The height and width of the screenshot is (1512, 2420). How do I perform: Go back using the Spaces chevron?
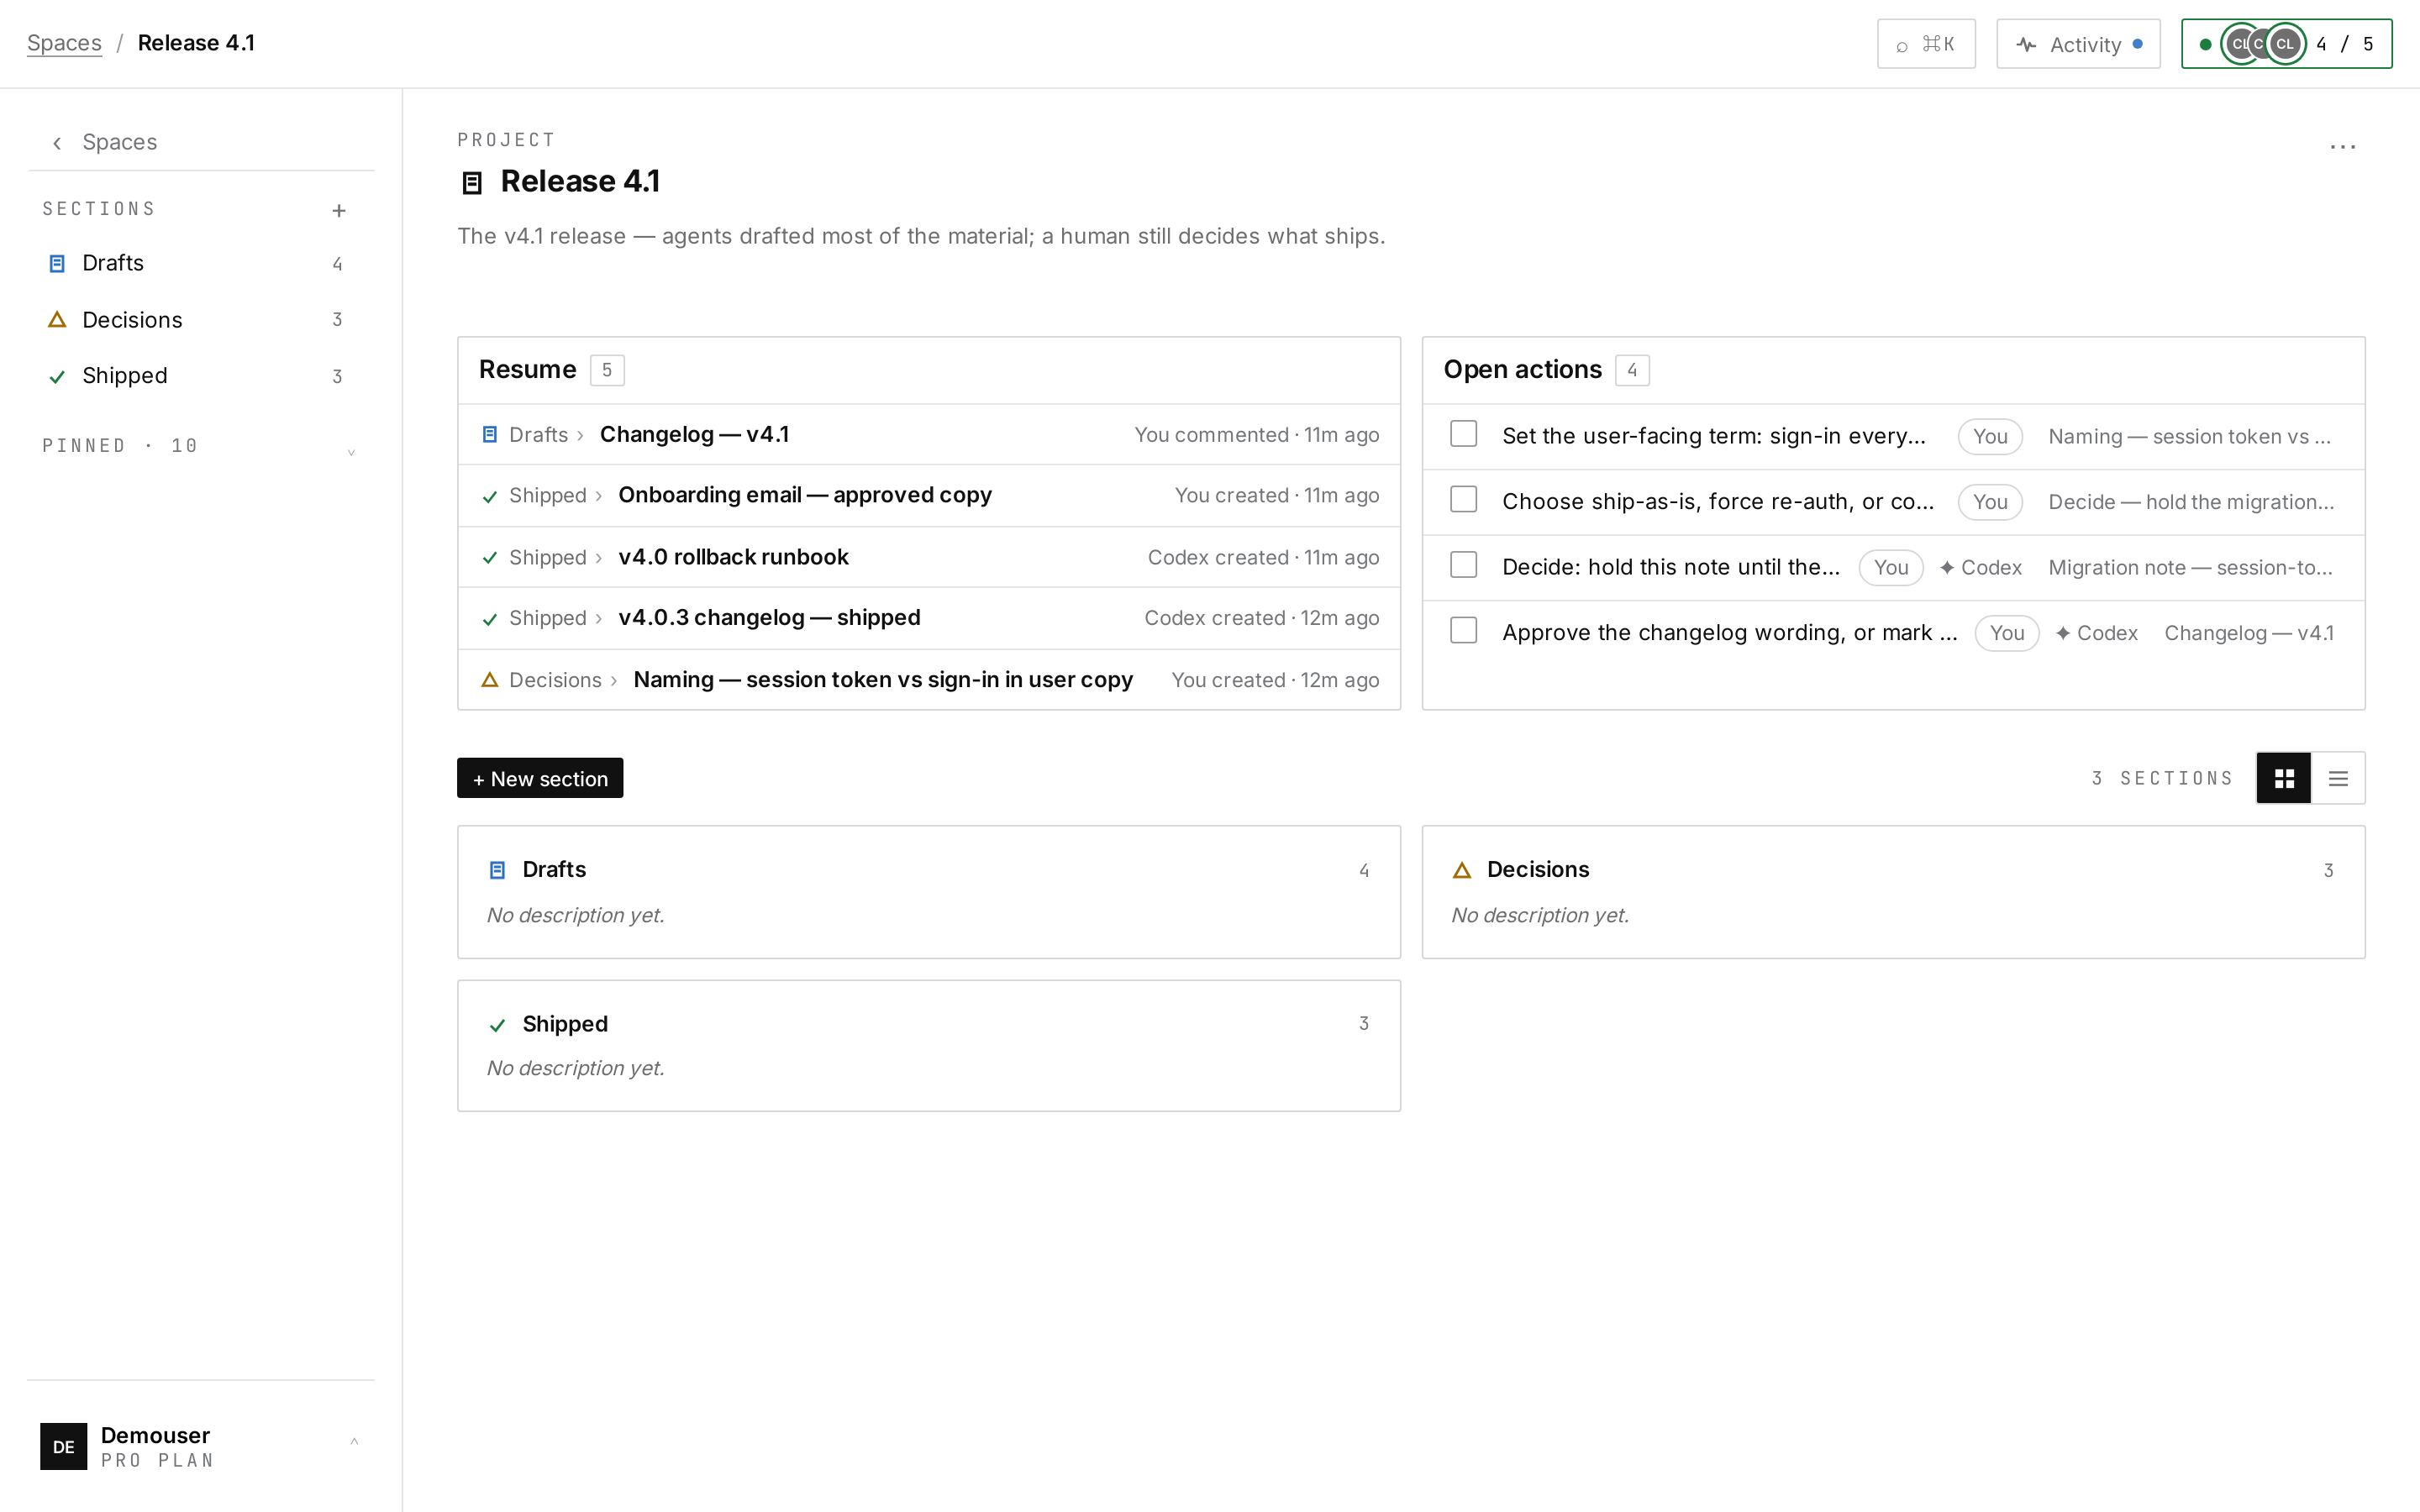57,143
